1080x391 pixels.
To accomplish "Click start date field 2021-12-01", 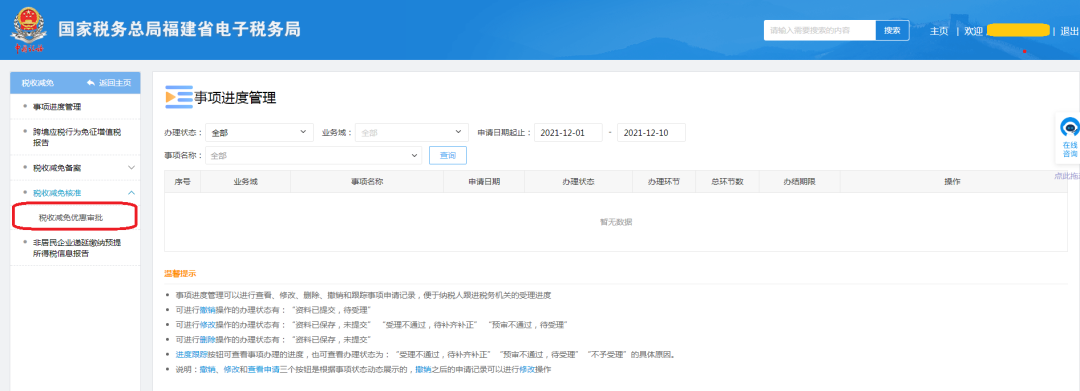I will click(x=568, y=133).
